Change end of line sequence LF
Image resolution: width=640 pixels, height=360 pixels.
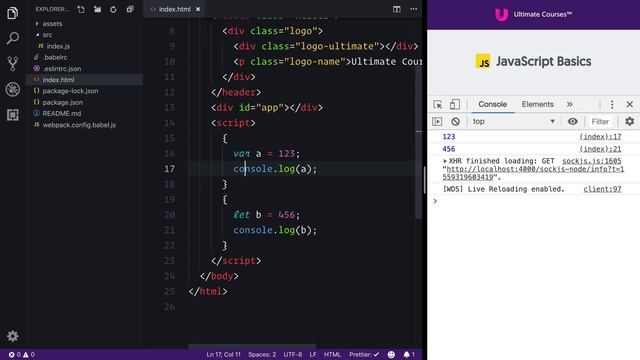313,355
